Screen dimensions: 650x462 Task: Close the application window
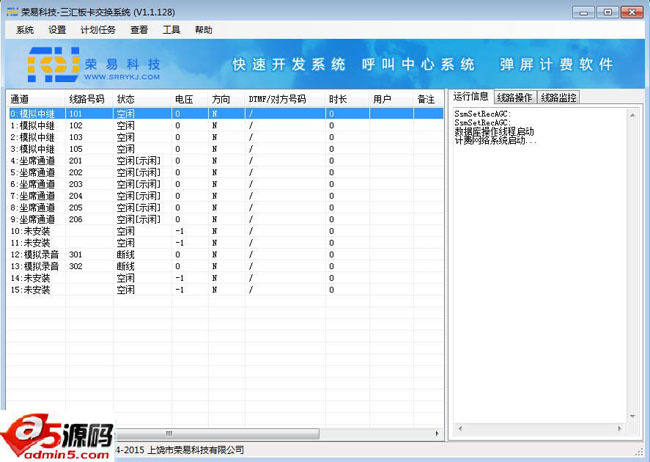point(632,12)
